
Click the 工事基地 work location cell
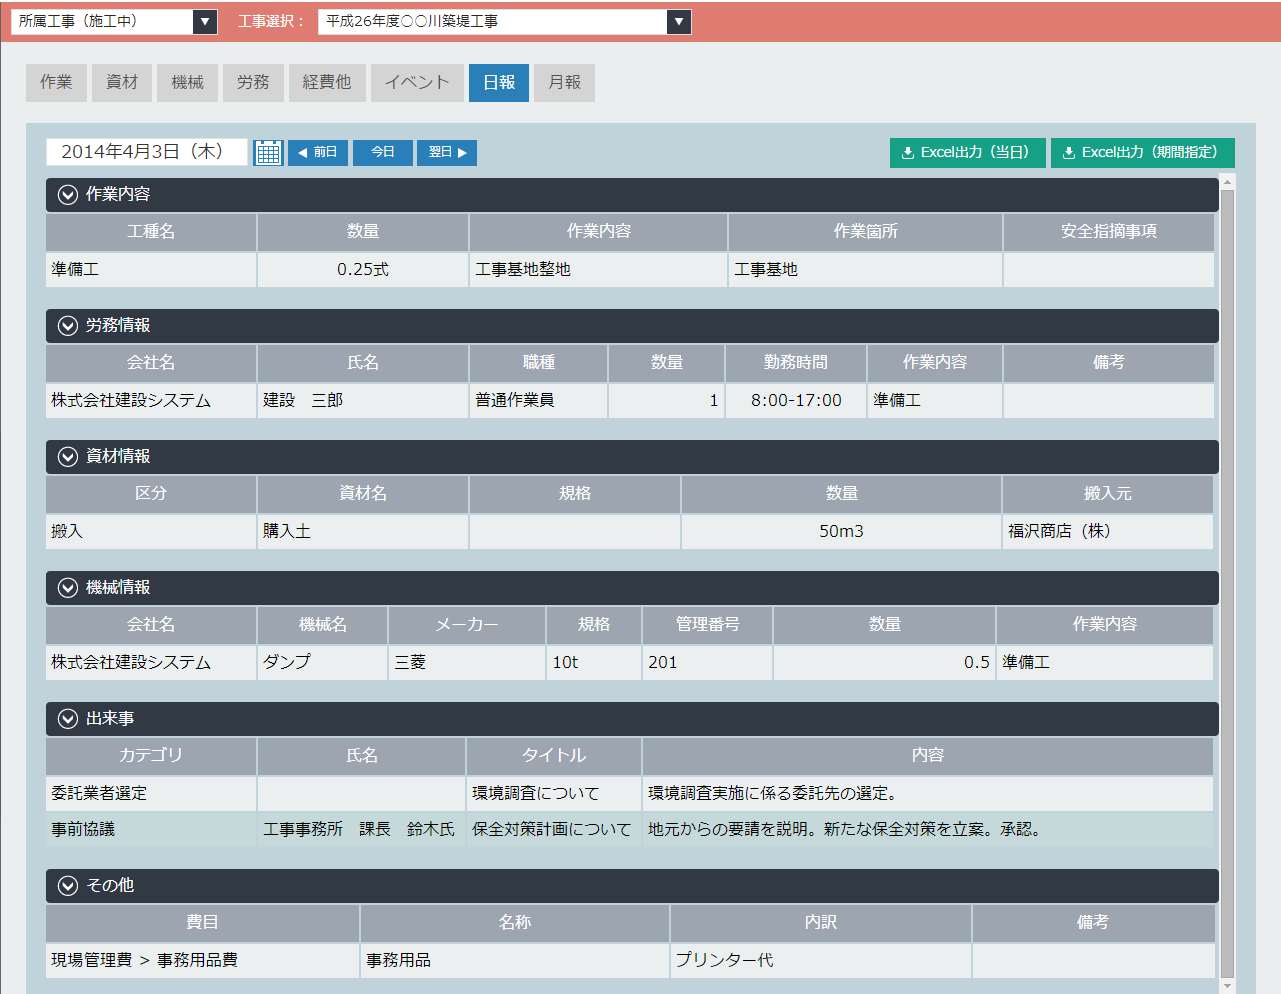[x=865, y=270]
